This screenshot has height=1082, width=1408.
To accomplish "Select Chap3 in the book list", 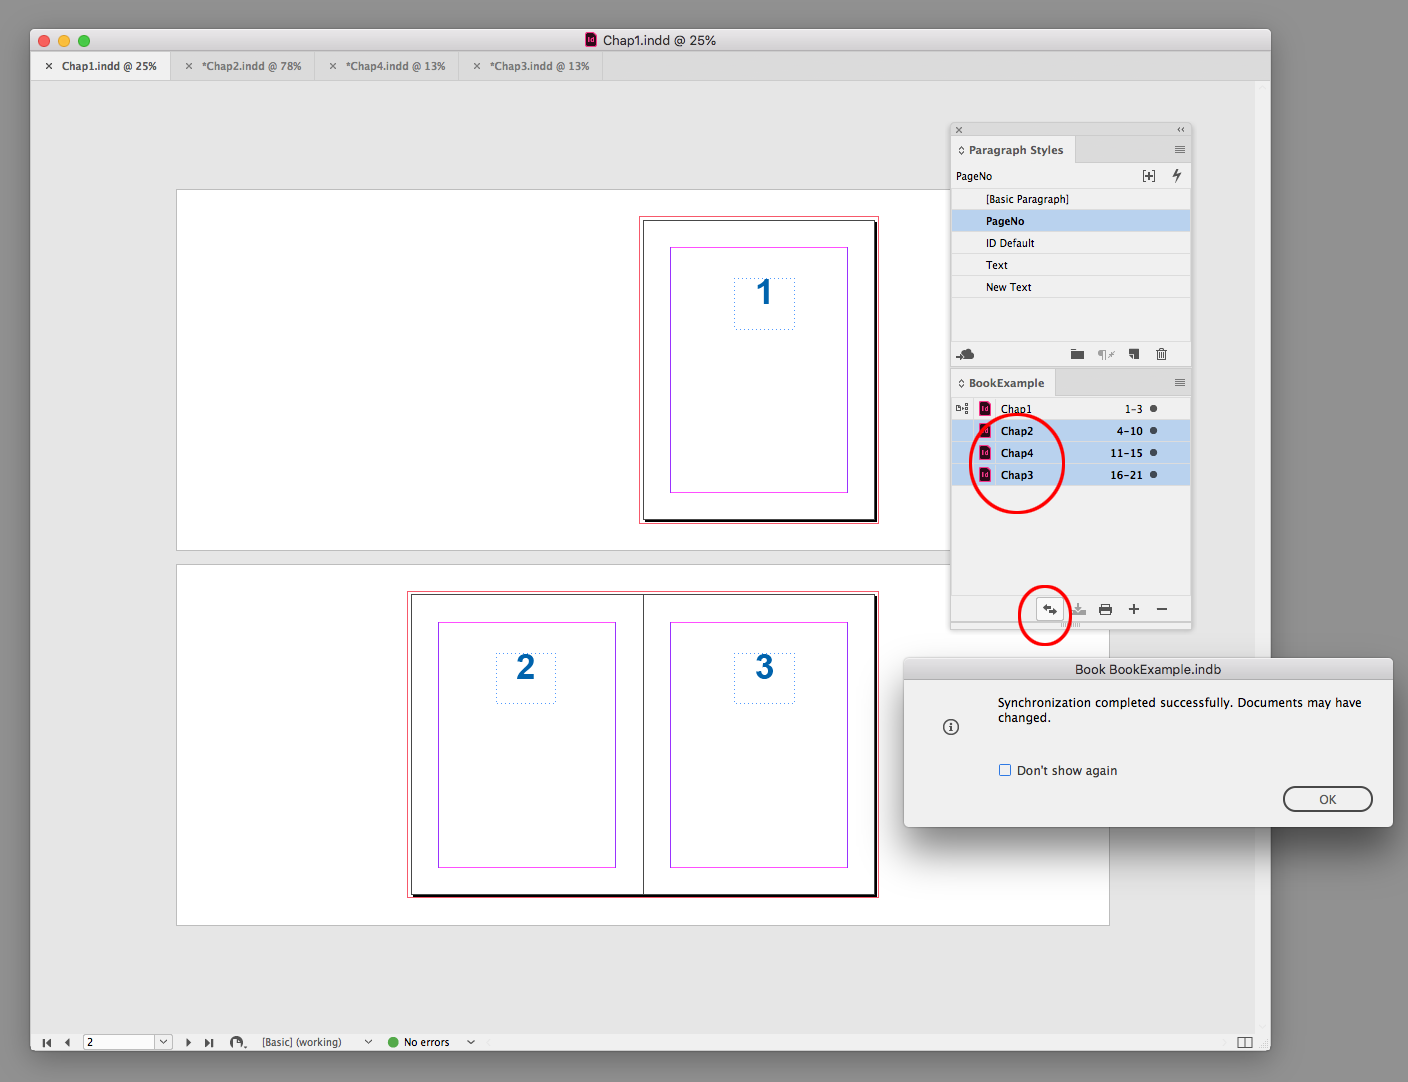I will (x=1071, y=474).
